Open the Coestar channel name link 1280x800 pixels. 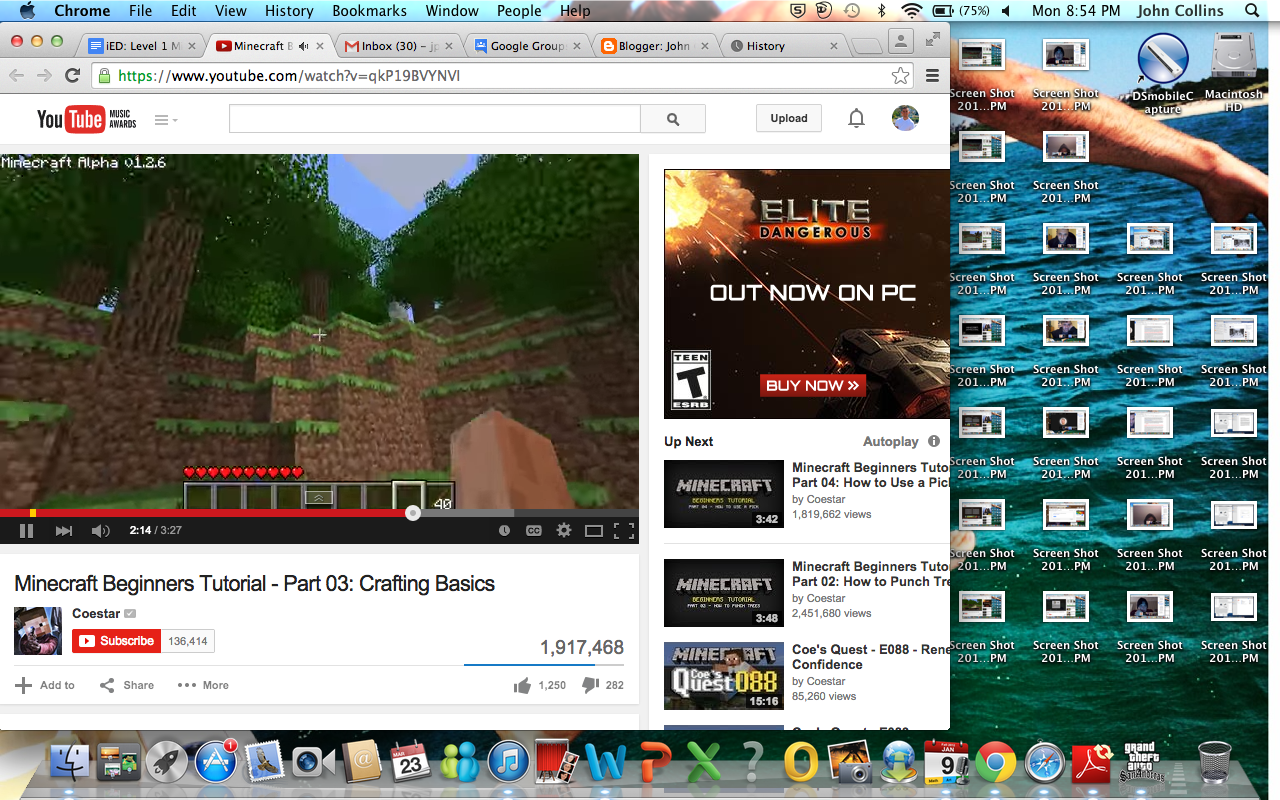[x=96, y=613]
